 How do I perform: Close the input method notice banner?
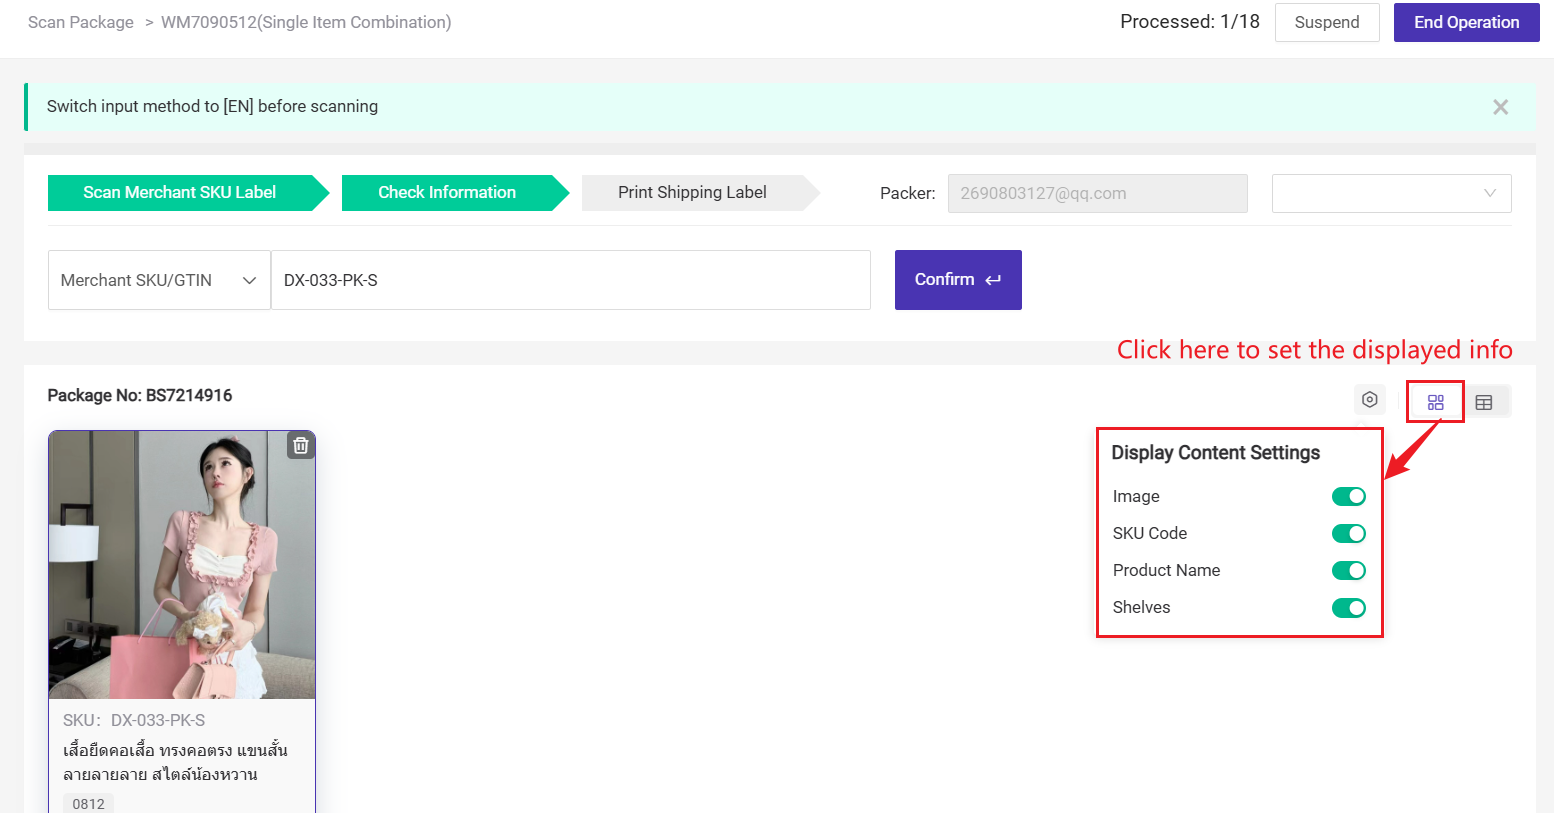[1500, 107]
